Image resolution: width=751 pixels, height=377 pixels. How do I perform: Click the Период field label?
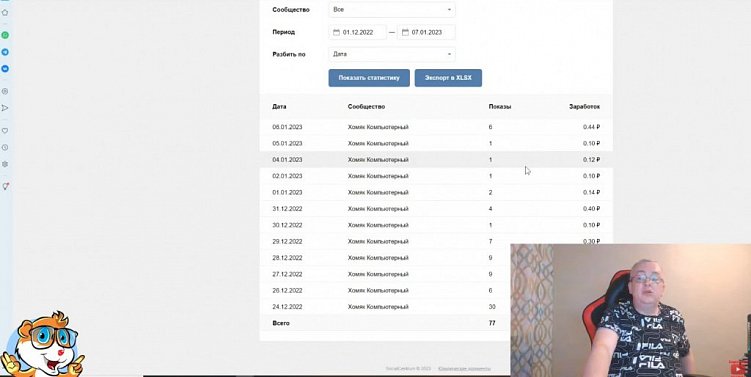click(284, 32)
